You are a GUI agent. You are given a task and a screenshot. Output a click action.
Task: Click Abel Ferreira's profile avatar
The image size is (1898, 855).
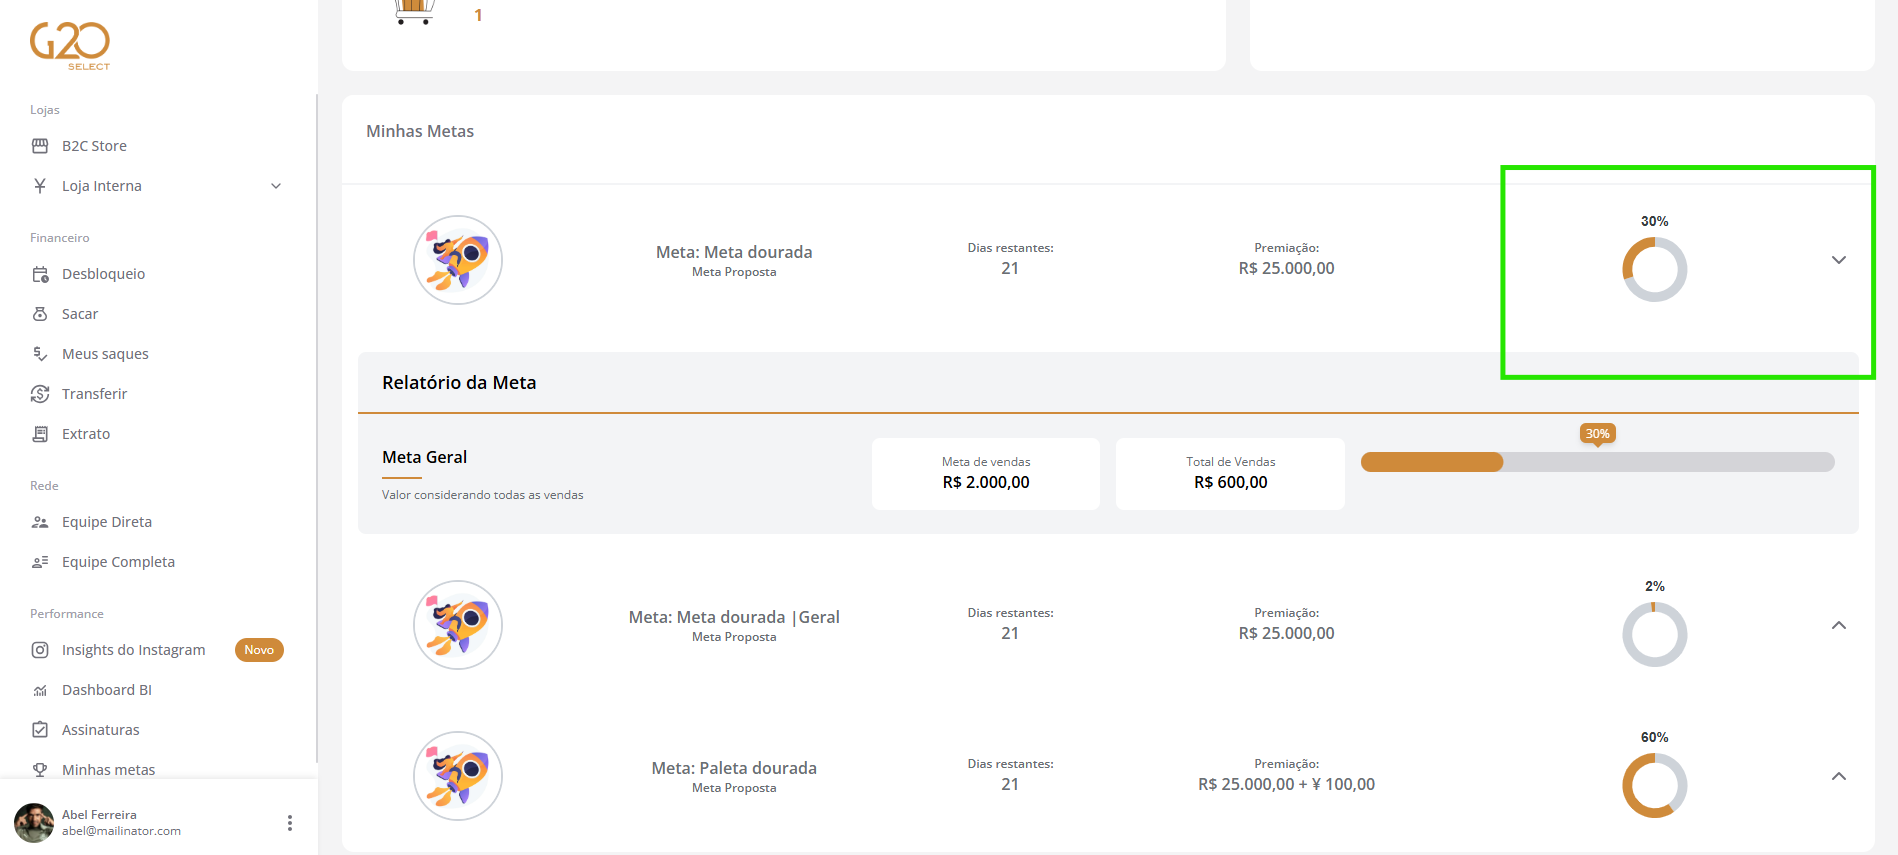pyautogui.click(x=34, y=823)
